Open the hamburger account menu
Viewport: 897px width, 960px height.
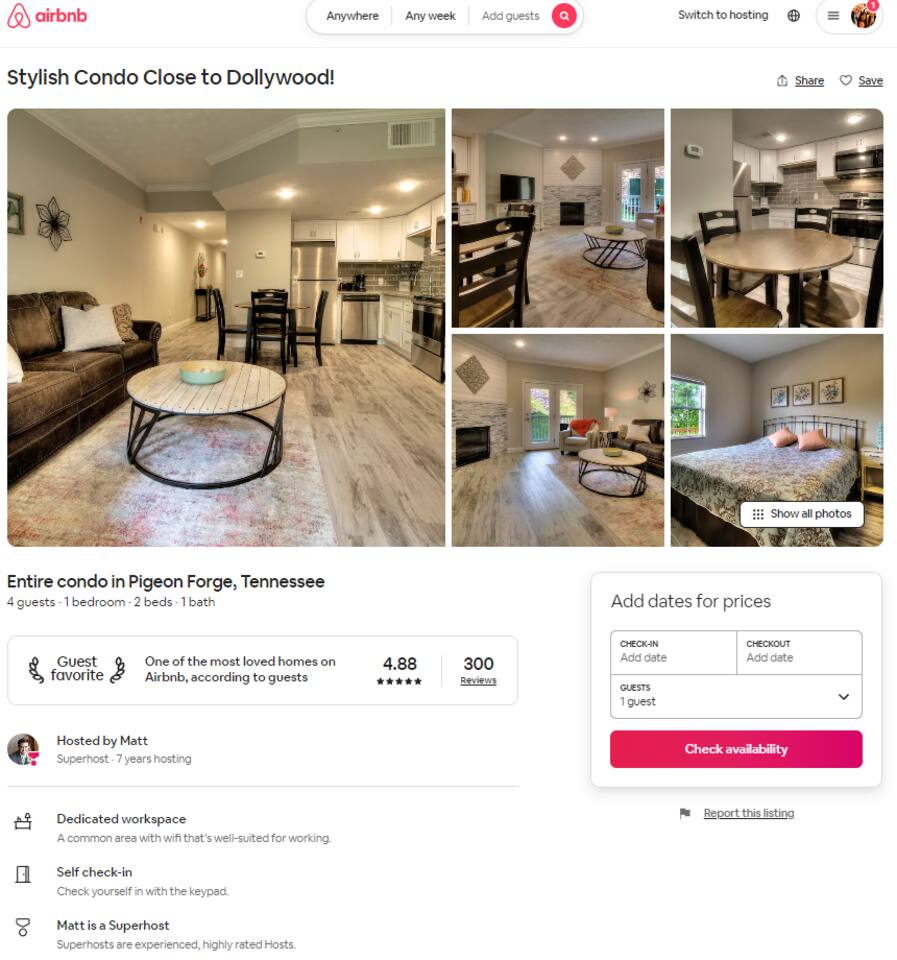[833, 16]
